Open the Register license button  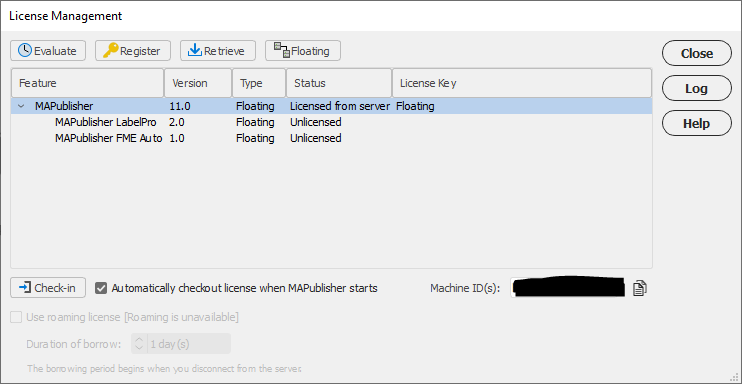pyautogui.click(x=132, y=51)
